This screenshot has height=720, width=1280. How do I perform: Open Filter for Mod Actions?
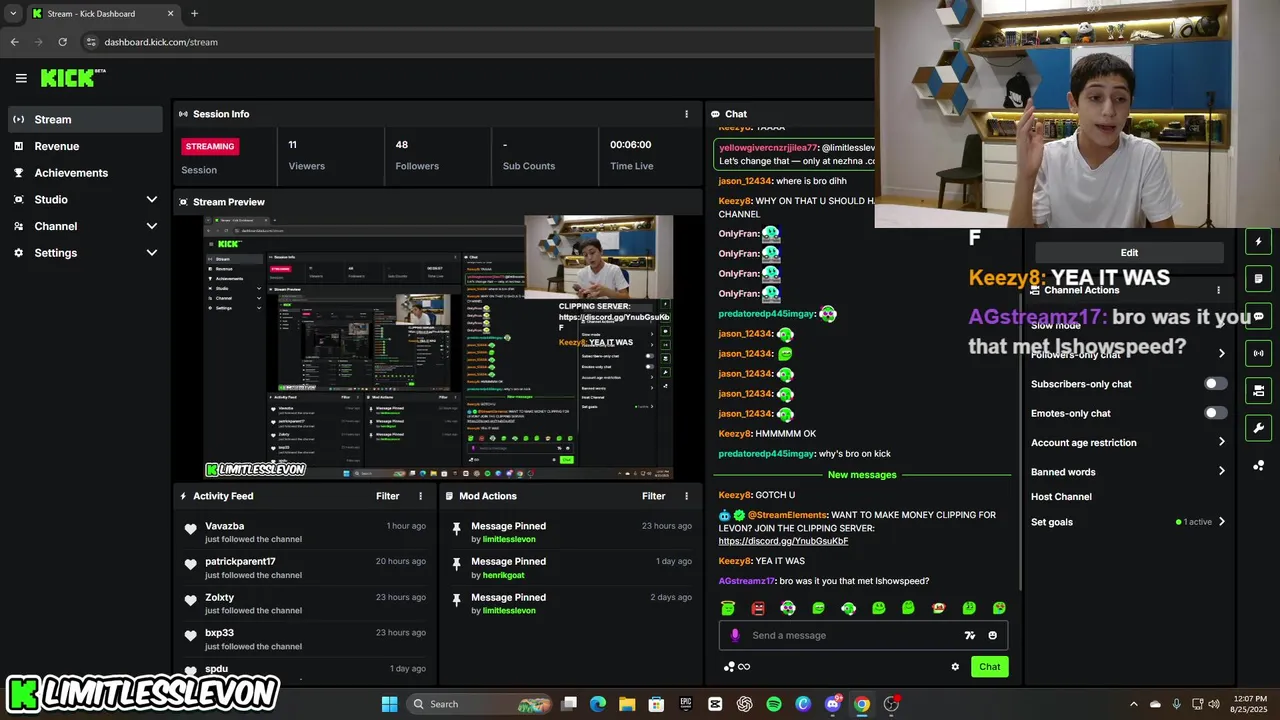pos(654,496)
